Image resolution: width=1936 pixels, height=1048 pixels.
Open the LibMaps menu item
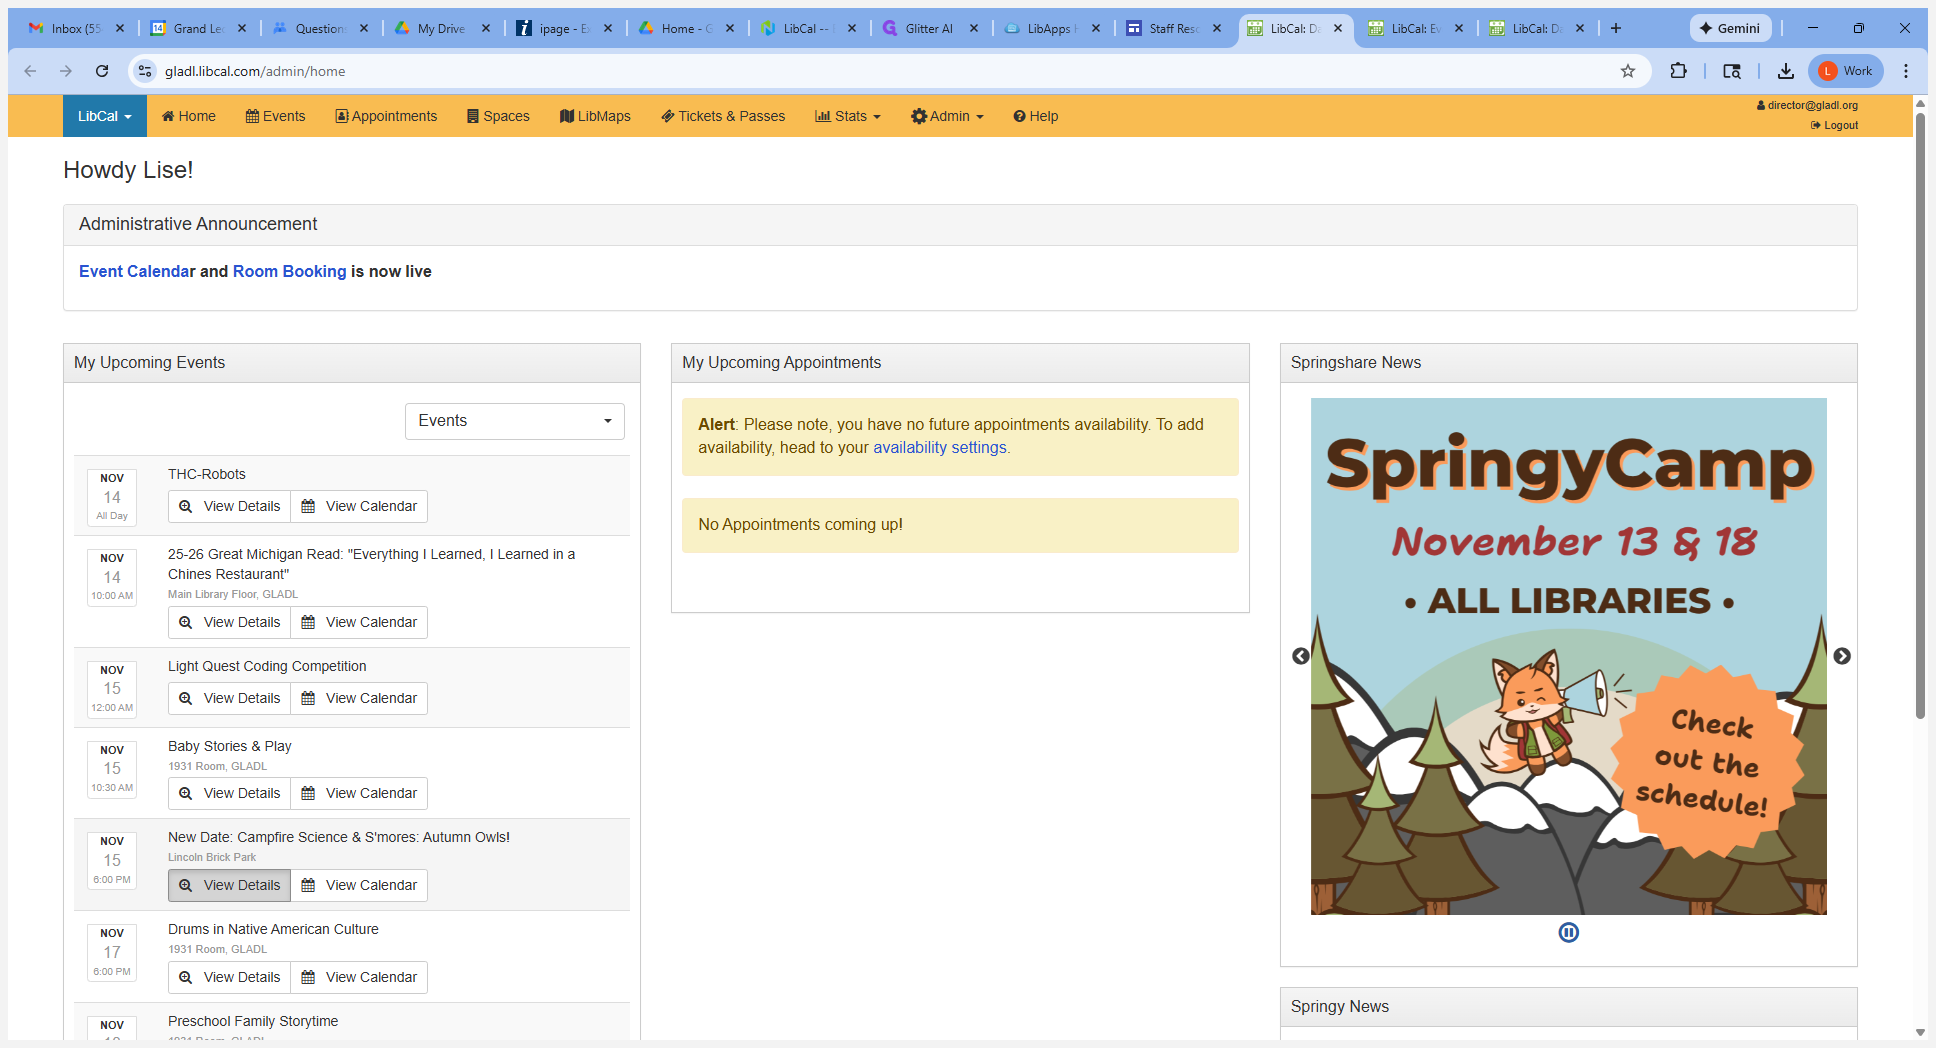pos(595,116)
